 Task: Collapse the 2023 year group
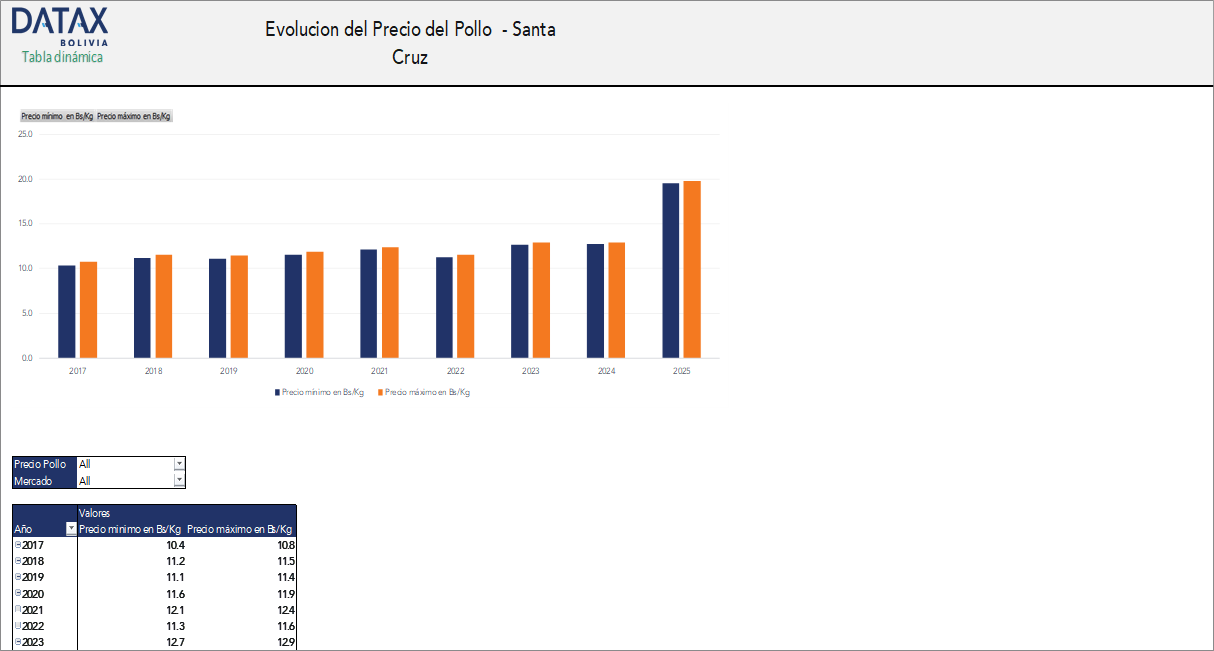point(17,641)
